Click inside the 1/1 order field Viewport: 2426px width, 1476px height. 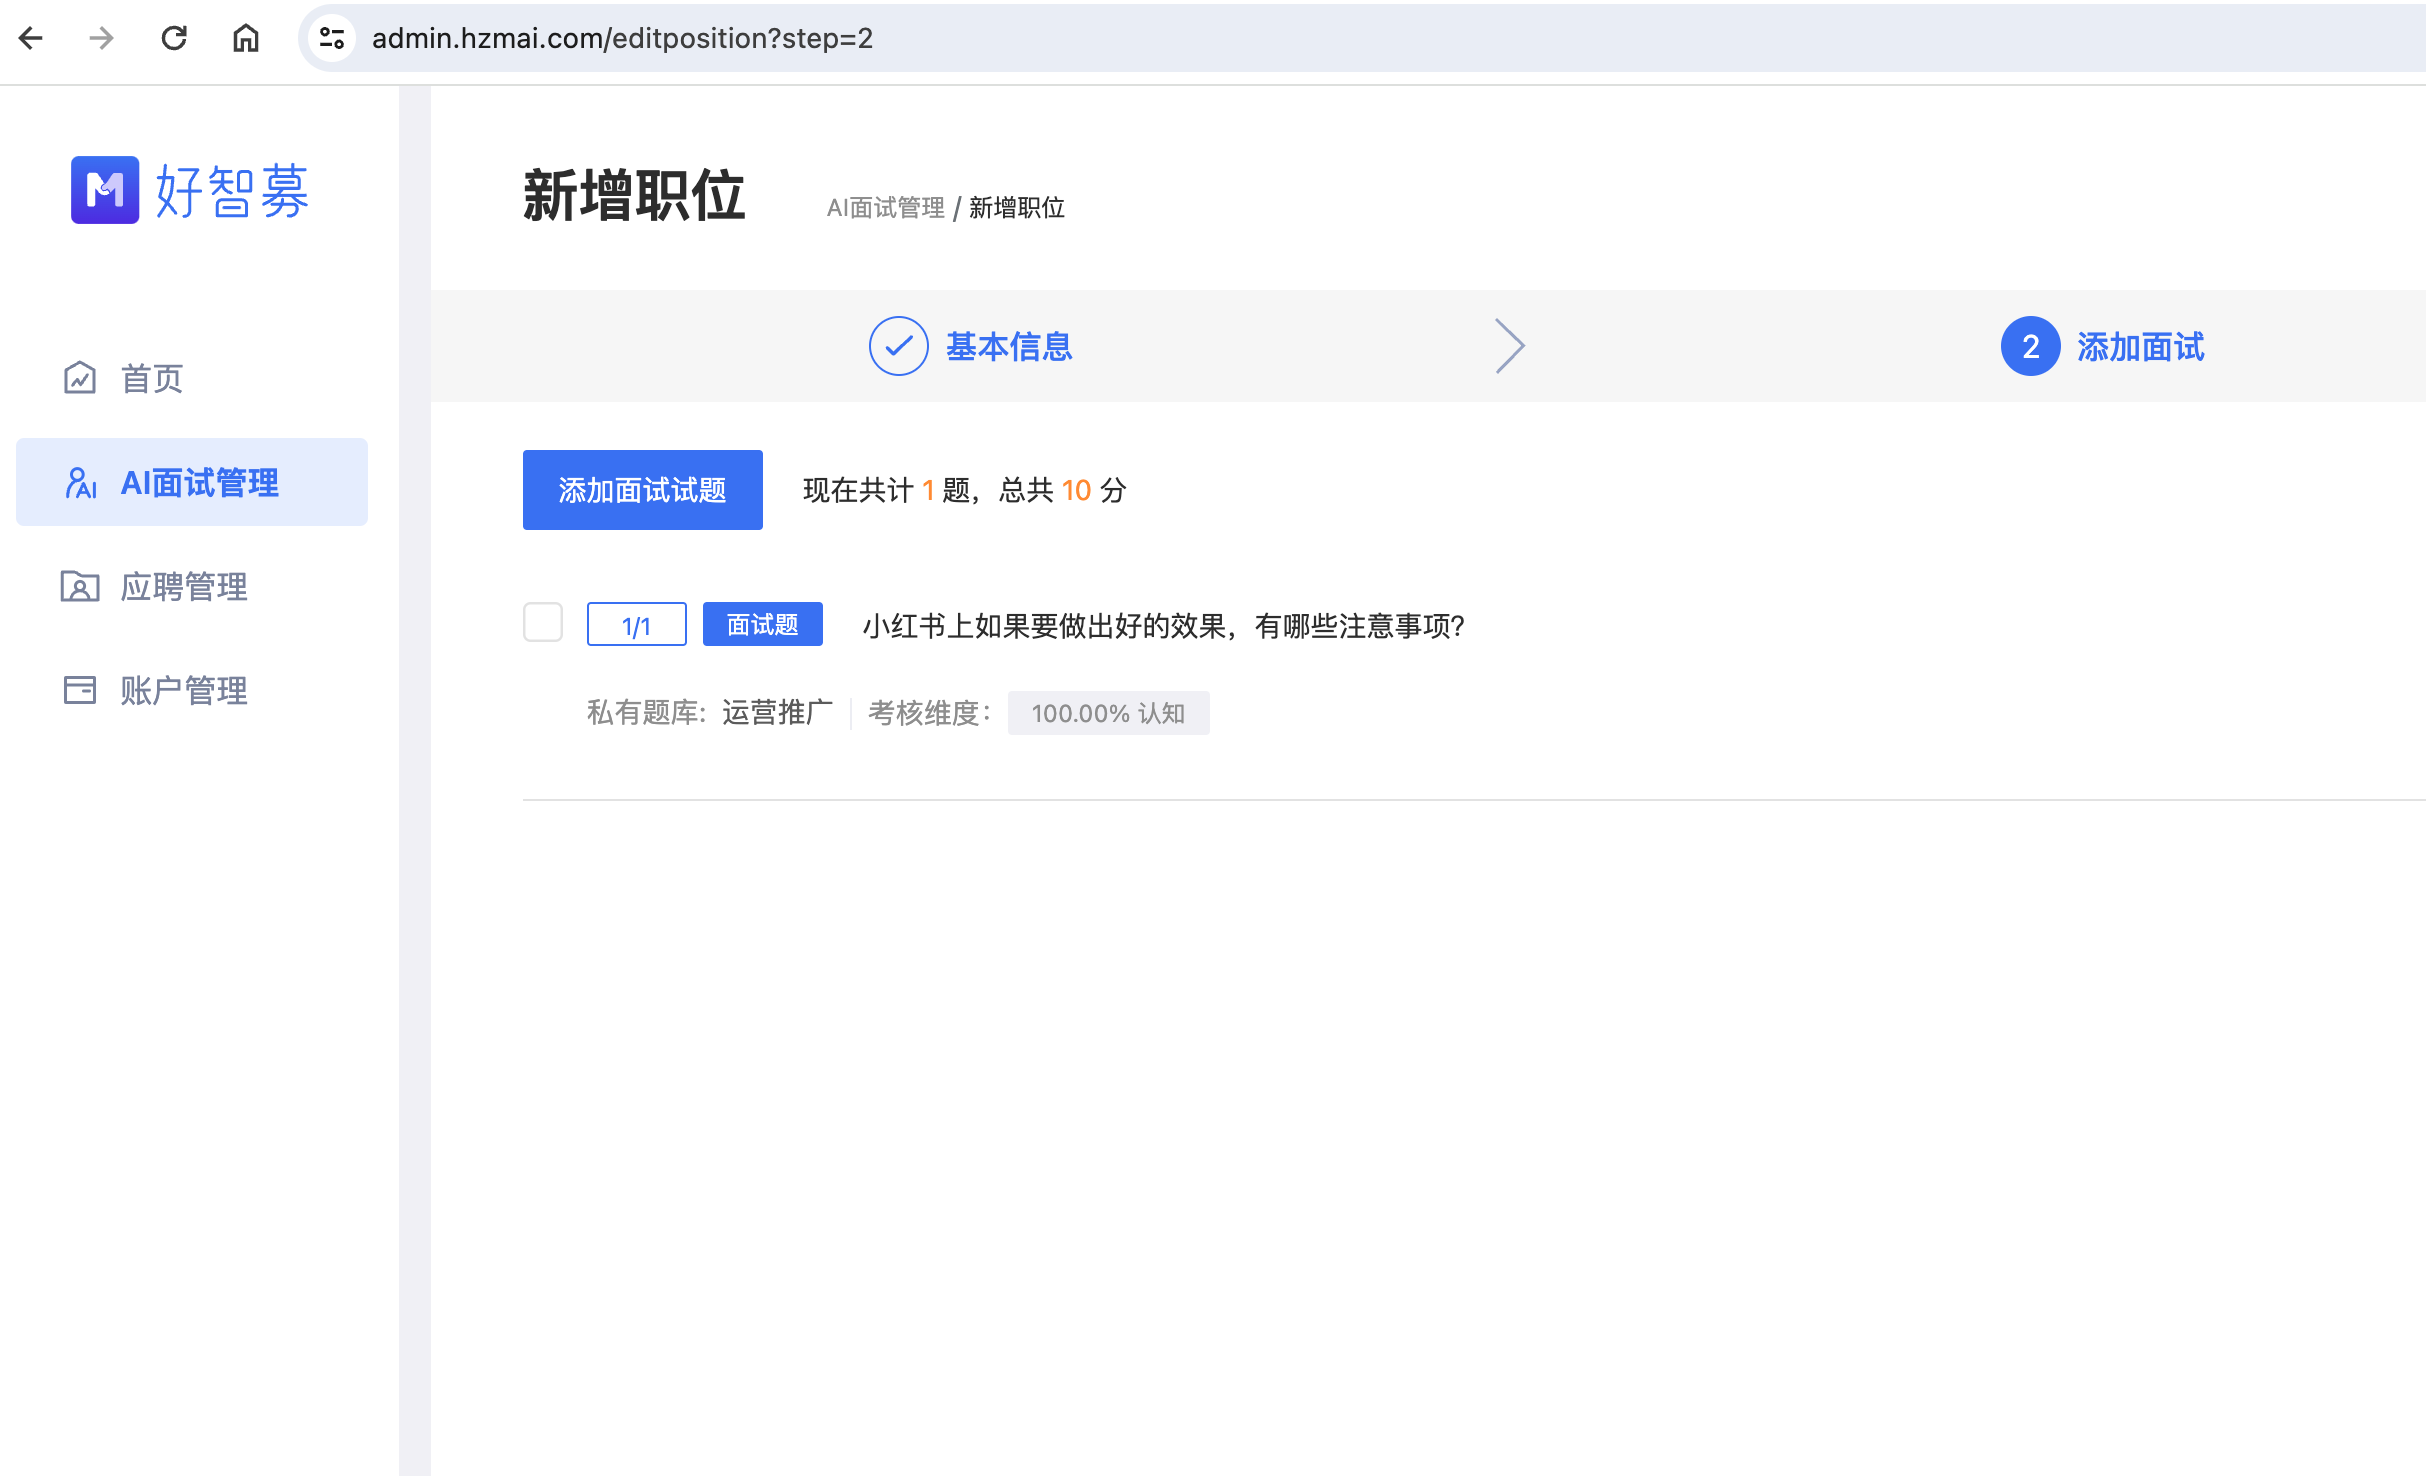tap(636, 624)
